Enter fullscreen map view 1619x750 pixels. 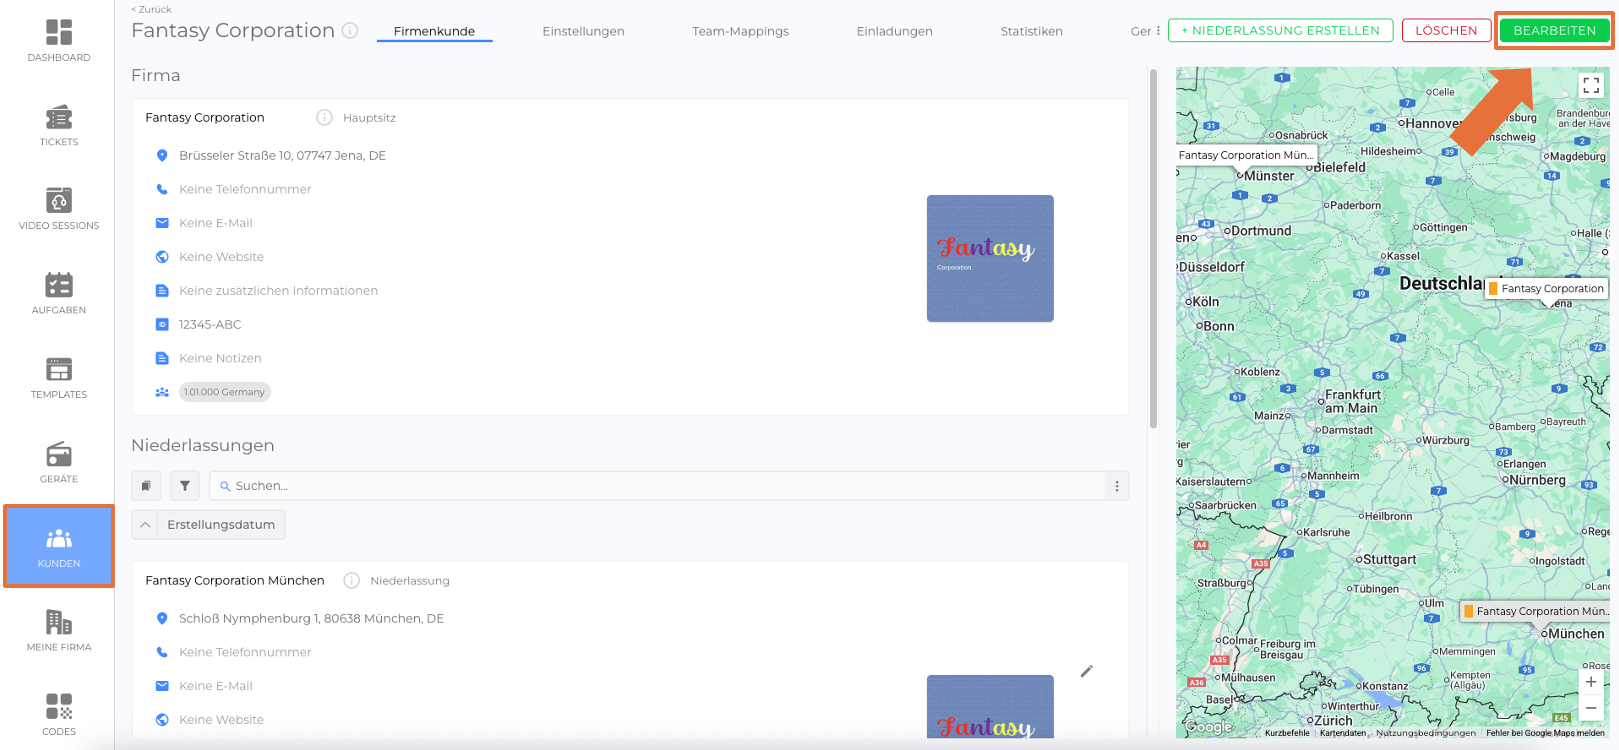point(1591,86)
